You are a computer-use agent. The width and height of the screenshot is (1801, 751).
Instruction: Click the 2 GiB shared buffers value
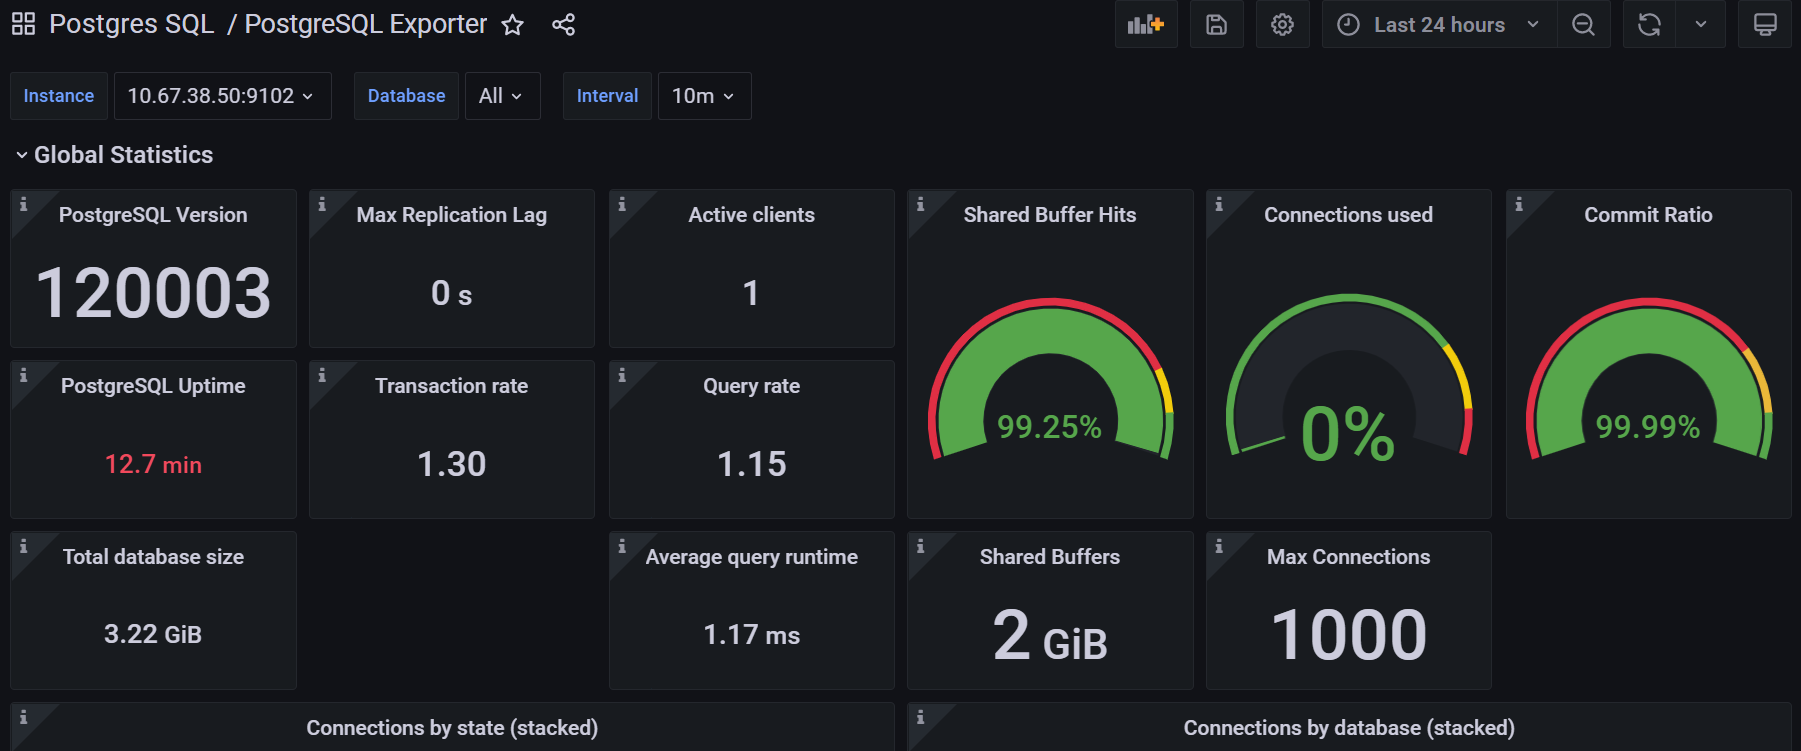pyautogui.click(x=1050, y=635)
